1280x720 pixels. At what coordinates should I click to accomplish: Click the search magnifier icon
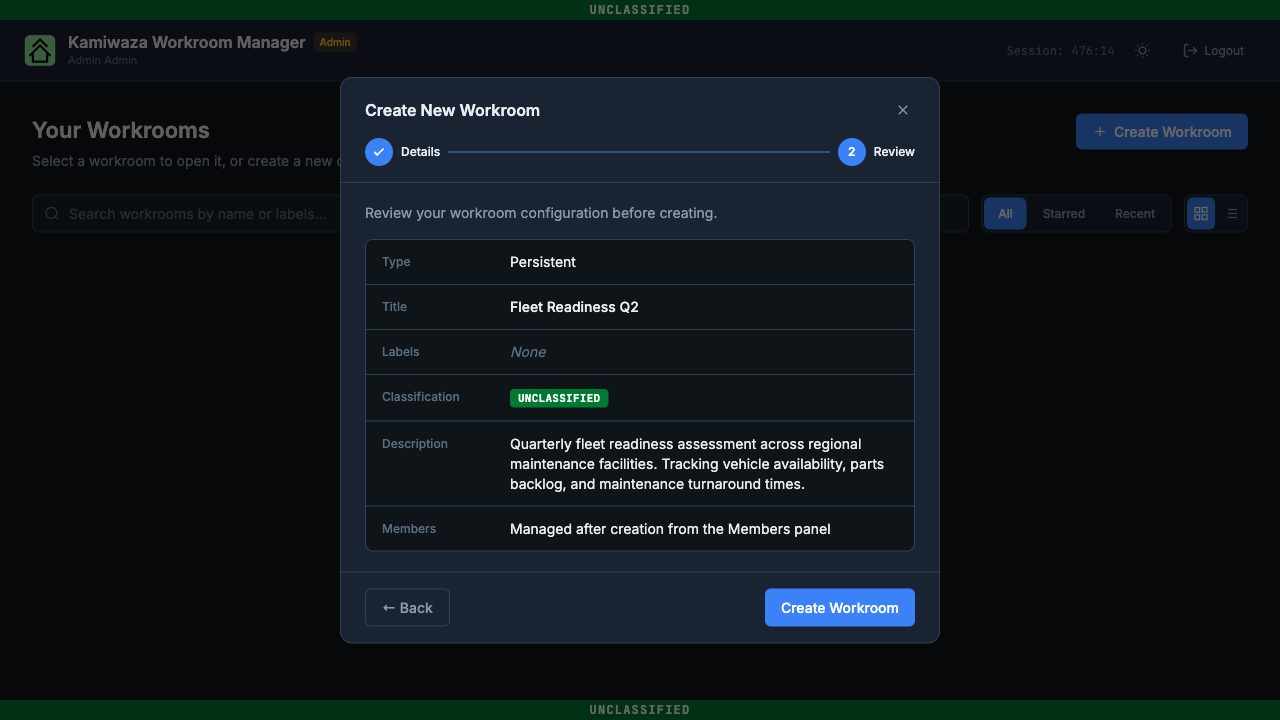coord(52,213)
